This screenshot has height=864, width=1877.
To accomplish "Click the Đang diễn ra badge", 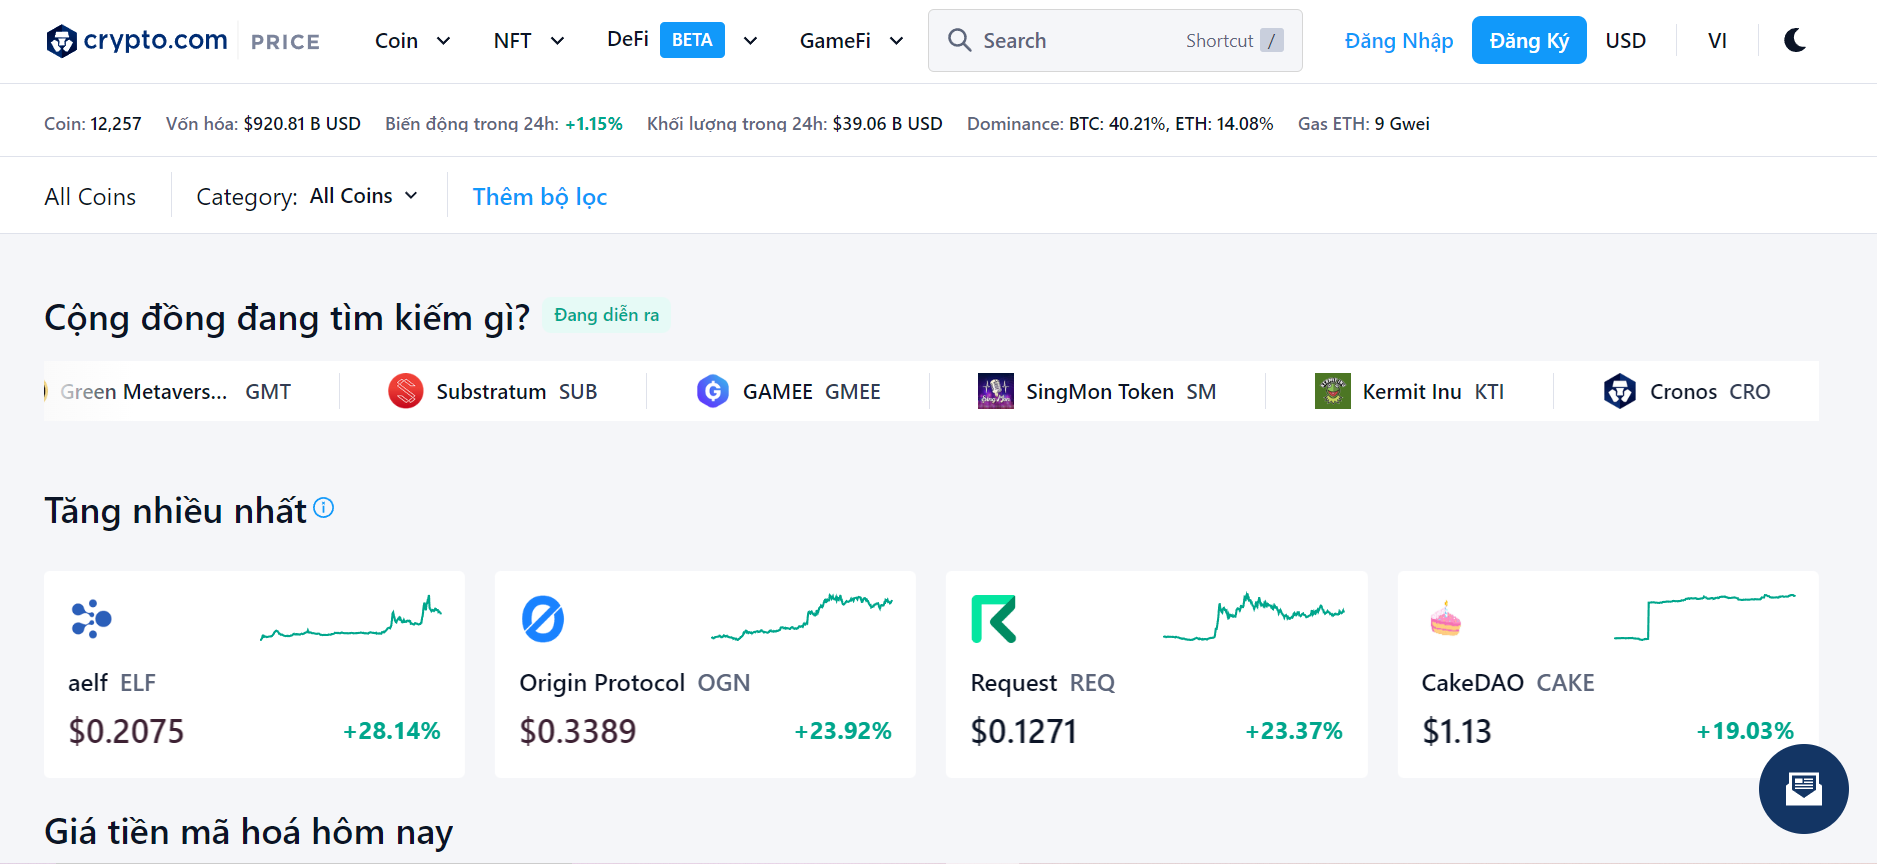I will click(607, 315).
